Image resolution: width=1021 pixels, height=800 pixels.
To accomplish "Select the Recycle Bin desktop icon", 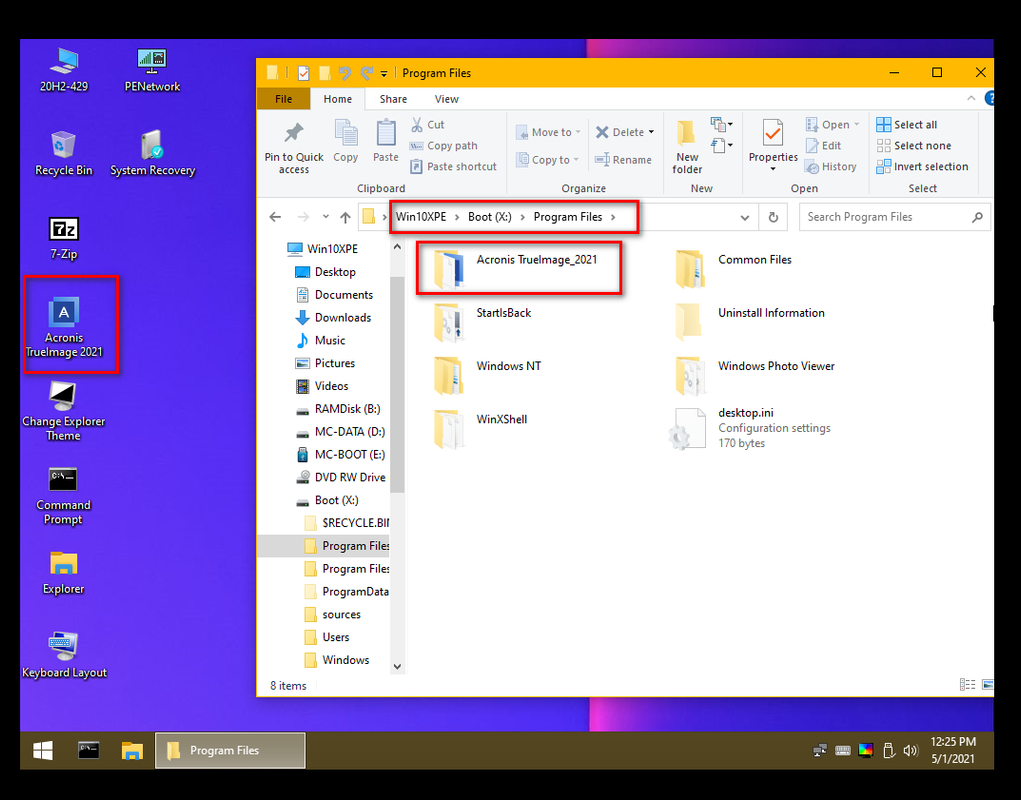I will pos(64,154).
